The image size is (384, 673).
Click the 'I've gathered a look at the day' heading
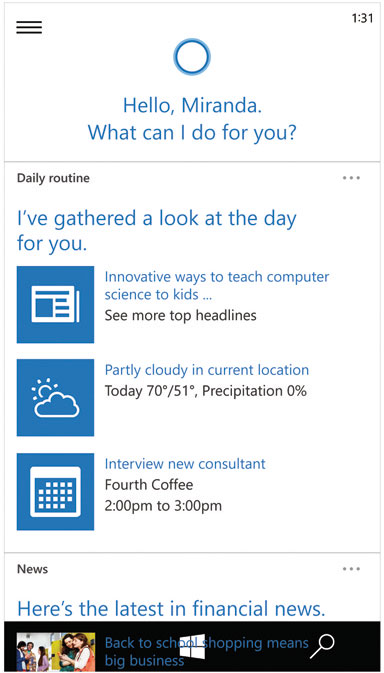(157, 231)
